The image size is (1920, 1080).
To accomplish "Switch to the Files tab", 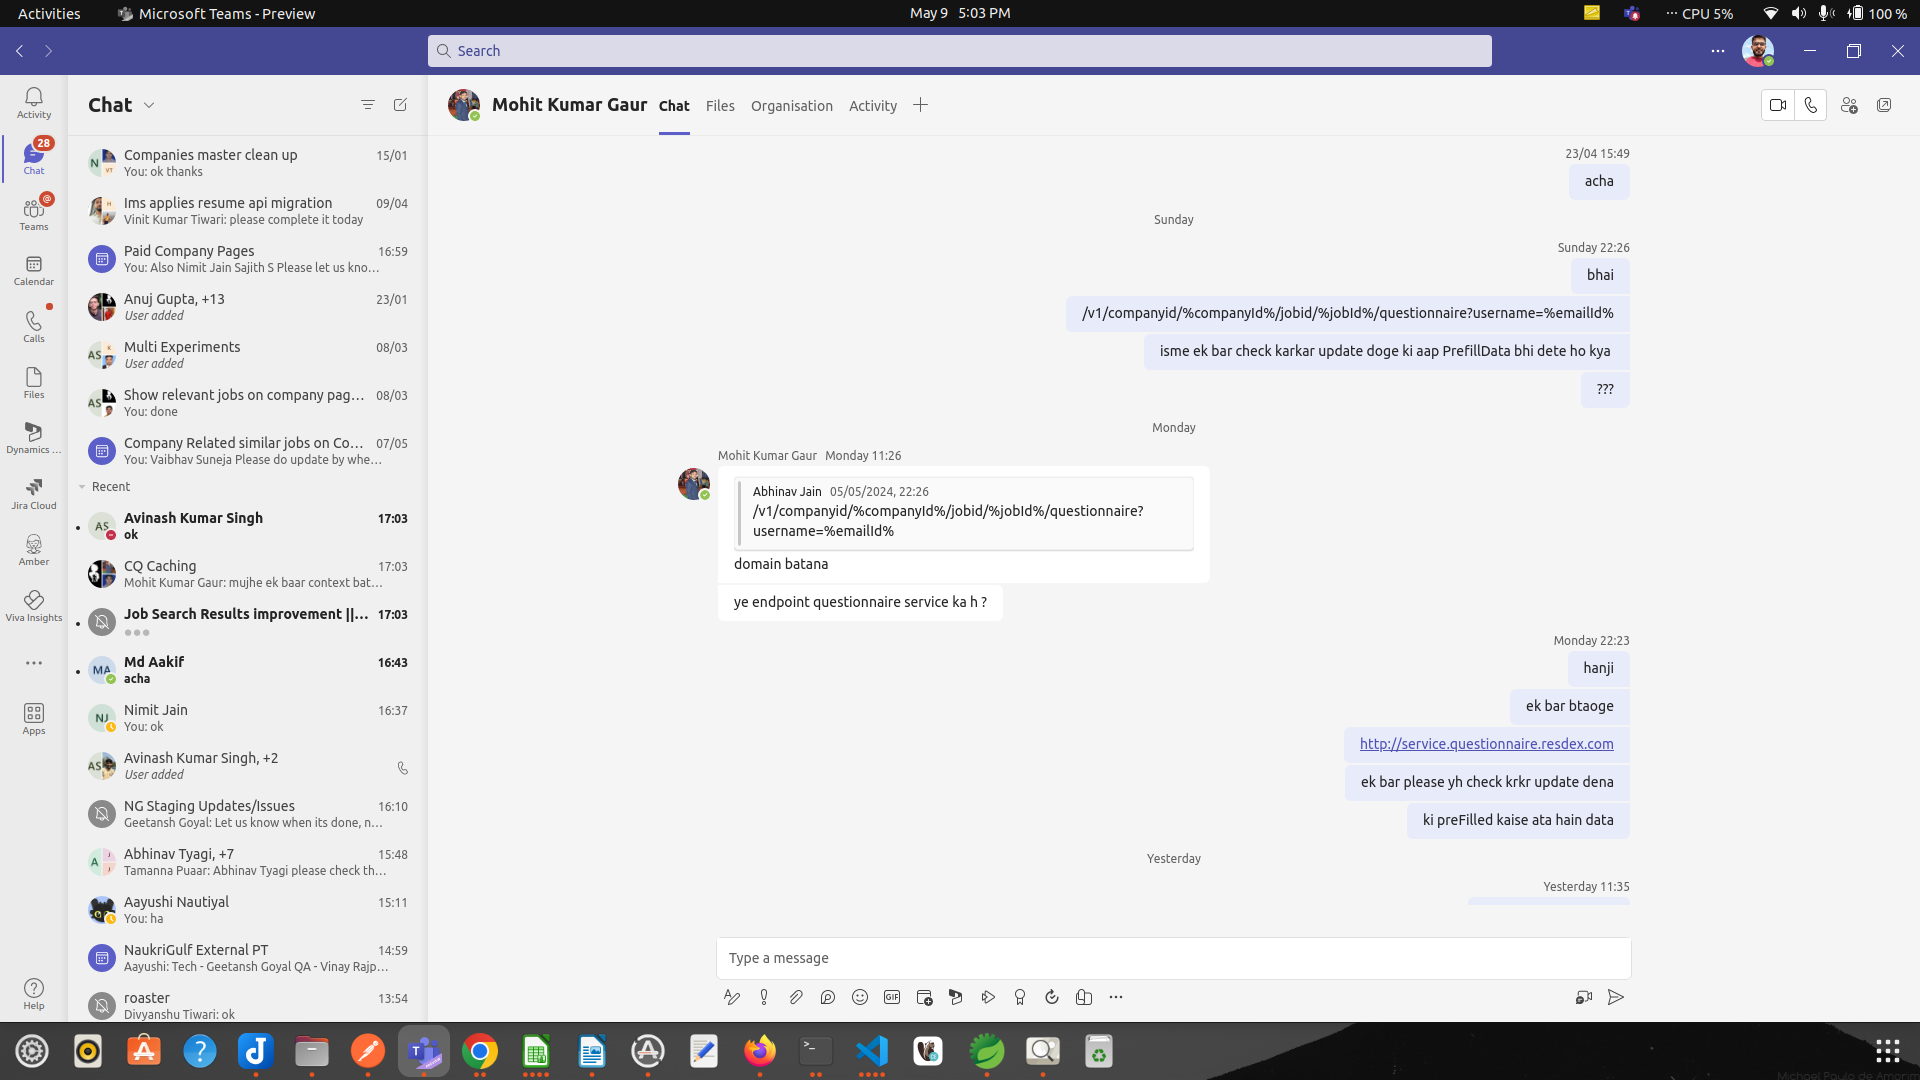I will coord(720,106).
